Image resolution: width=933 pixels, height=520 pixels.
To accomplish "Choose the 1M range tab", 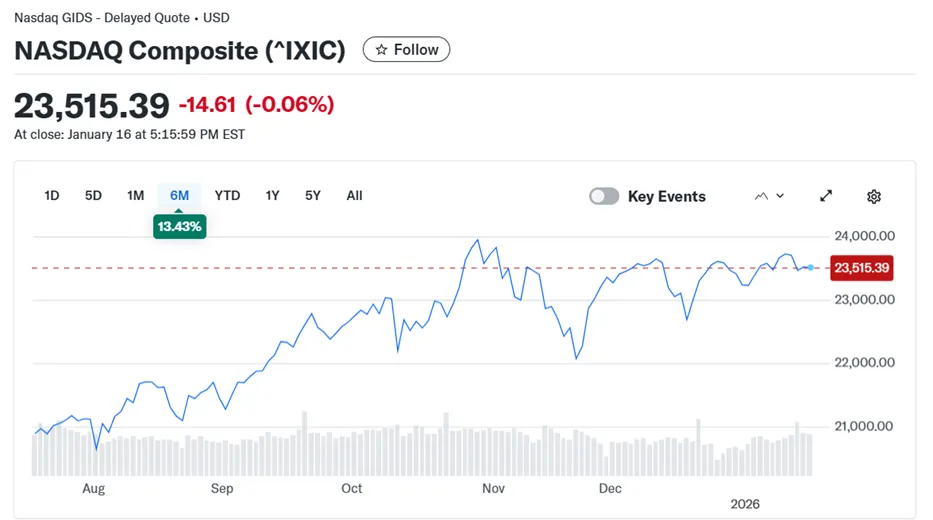I will click(x=135, y=196).
